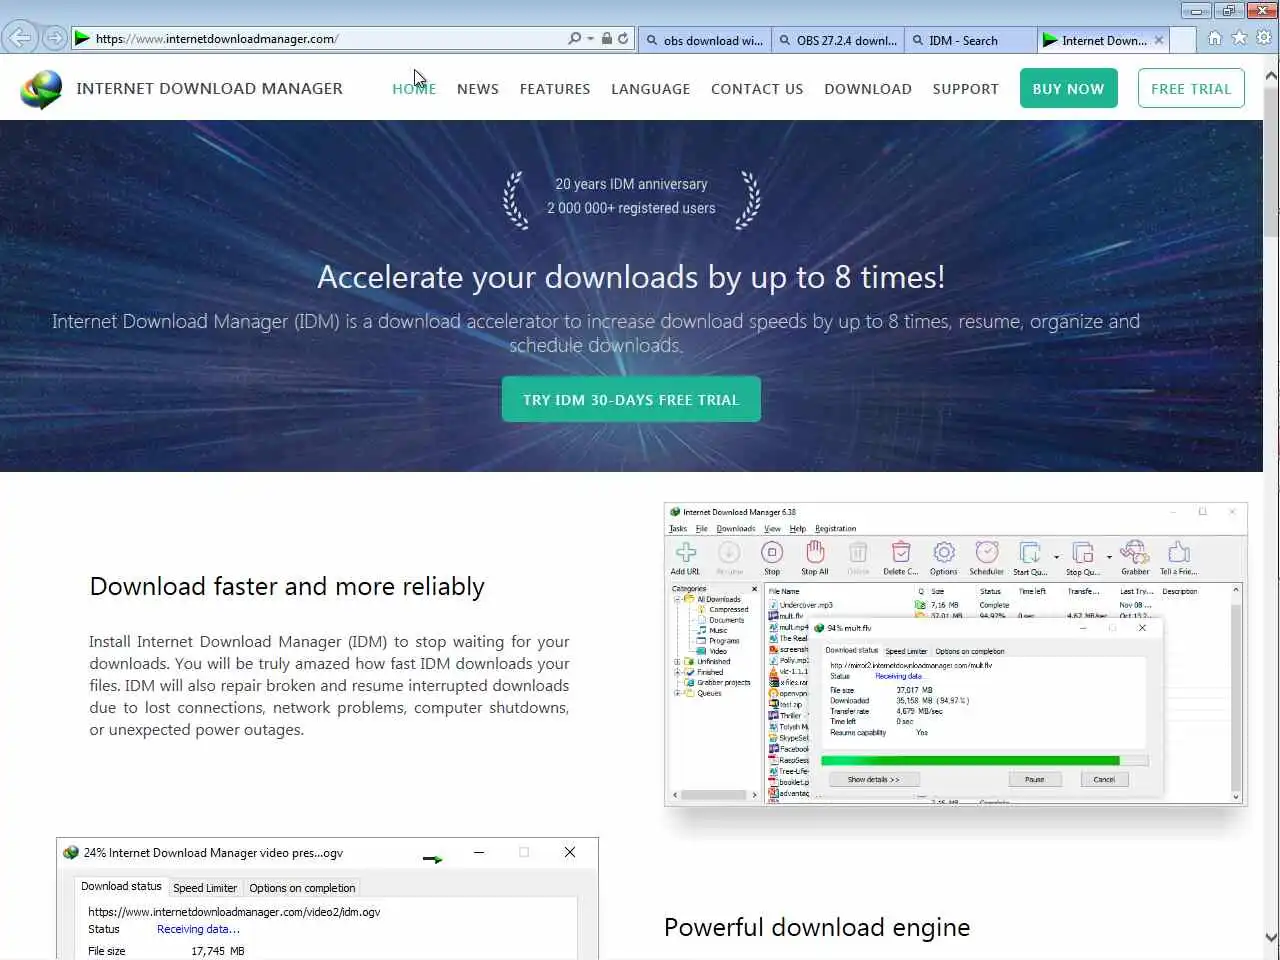Click the green IDM favicon in address bar

[x=82, y=39]
